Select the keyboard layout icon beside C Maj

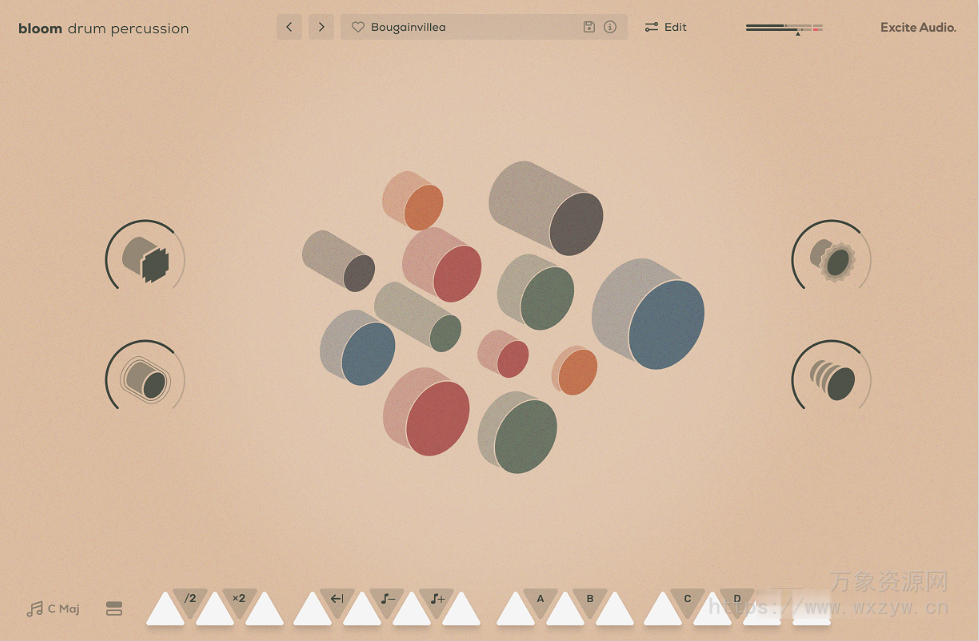point(114,608)
